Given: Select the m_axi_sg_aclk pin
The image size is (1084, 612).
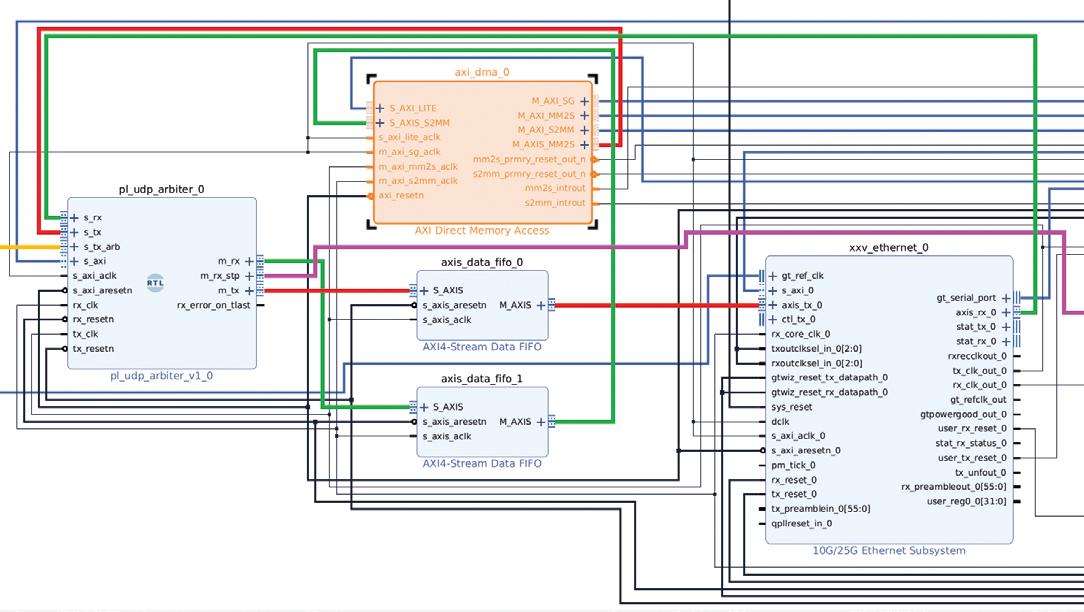Looking at the screenshot, I should [x=409, y=152].
